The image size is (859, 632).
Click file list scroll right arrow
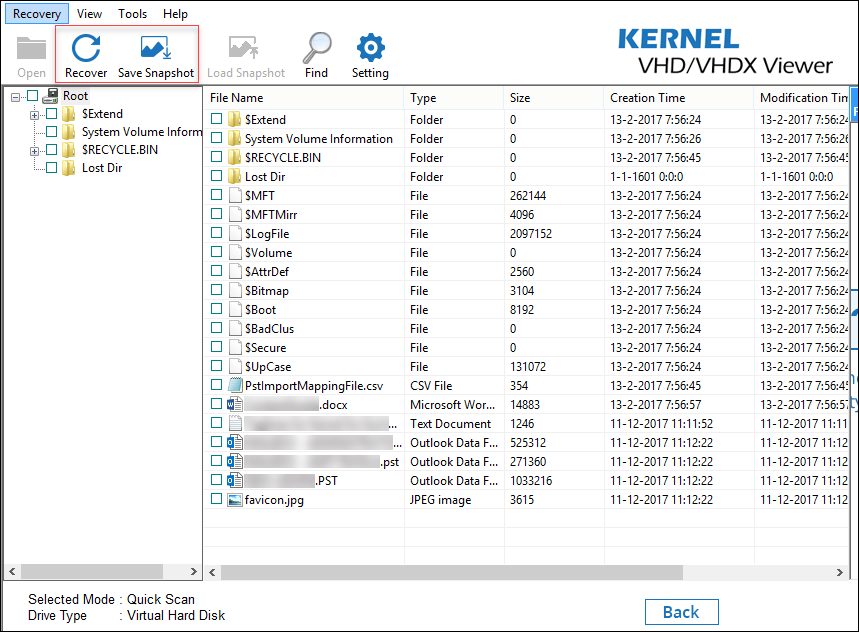point(840,572)
